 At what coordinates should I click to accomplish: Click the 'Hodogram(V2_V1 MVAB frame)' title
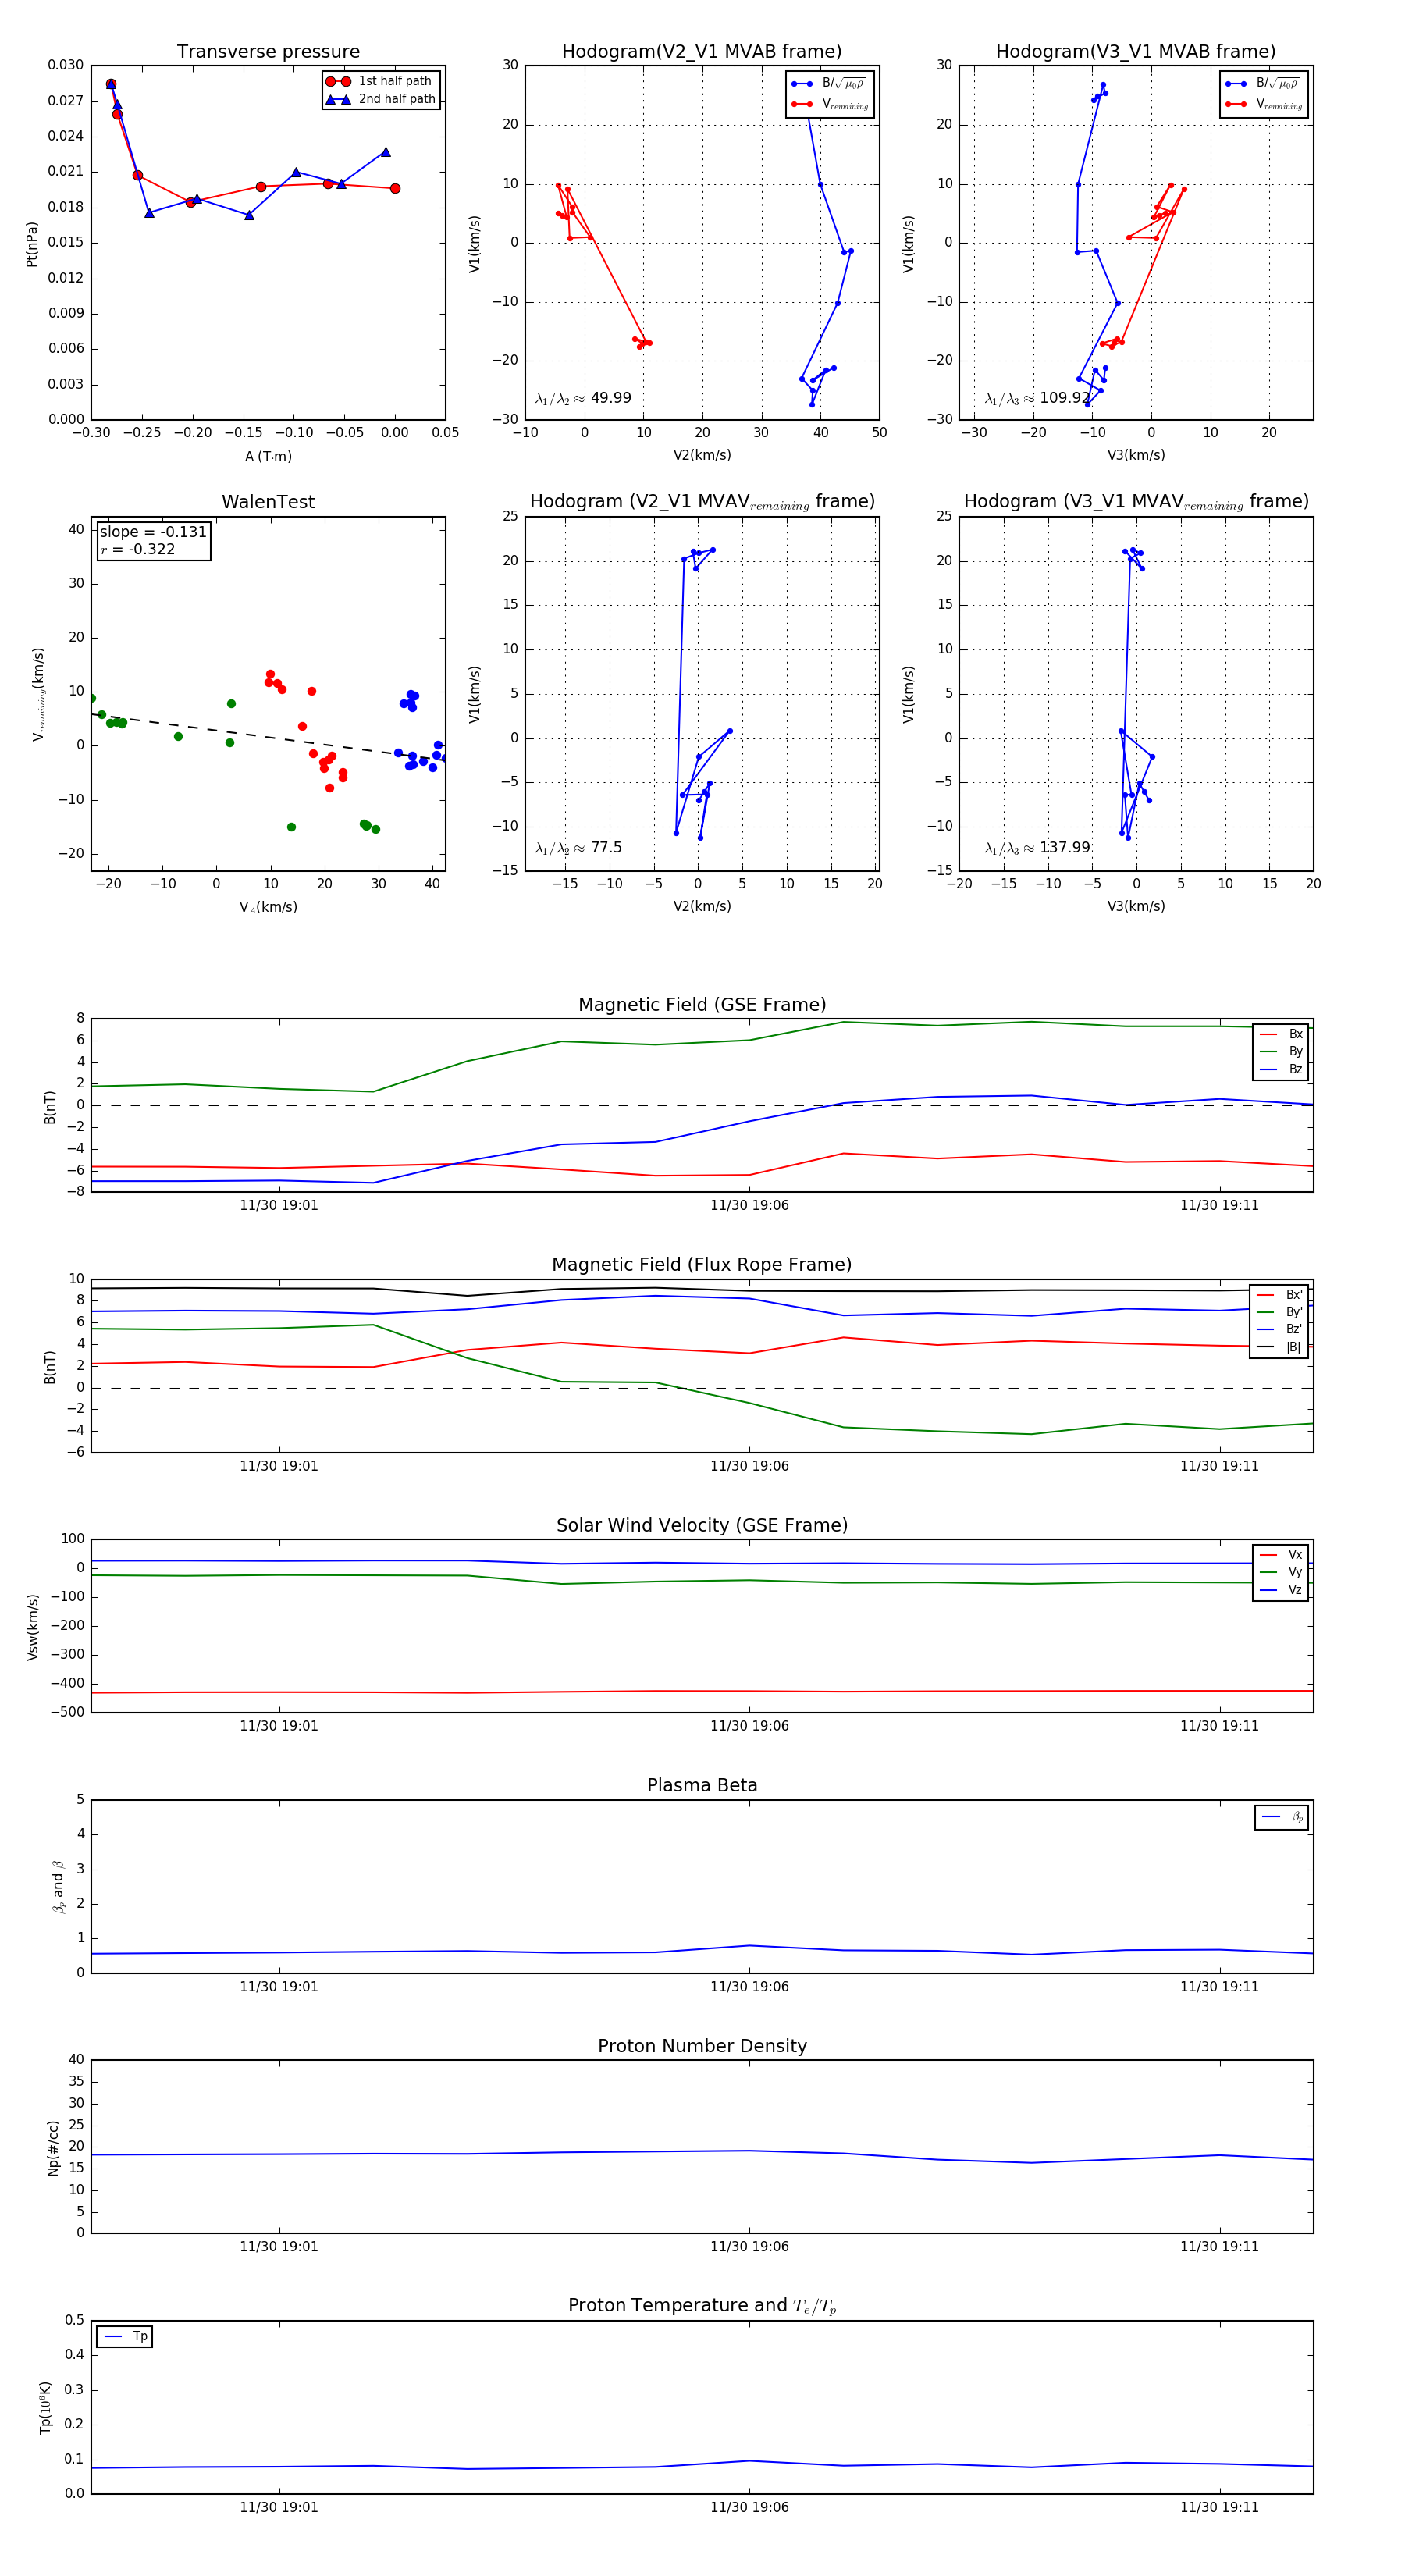pyautogui.click(x=702, y=52)
